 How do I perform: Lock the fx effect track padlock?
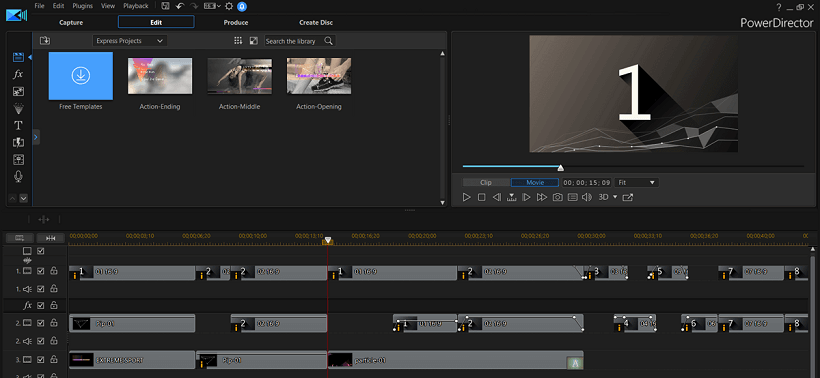[x=53, y=305]
